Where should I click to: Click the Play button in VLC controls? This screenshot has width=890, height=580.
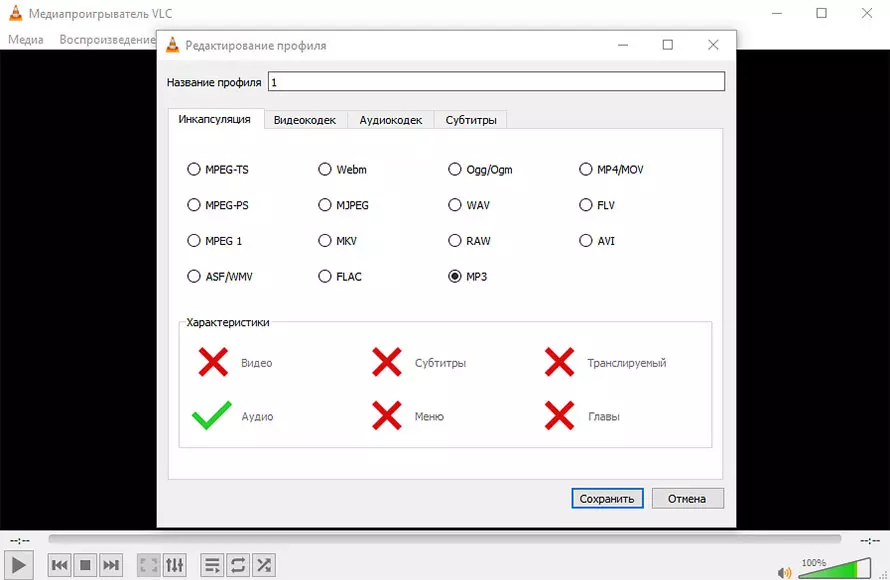19,565
